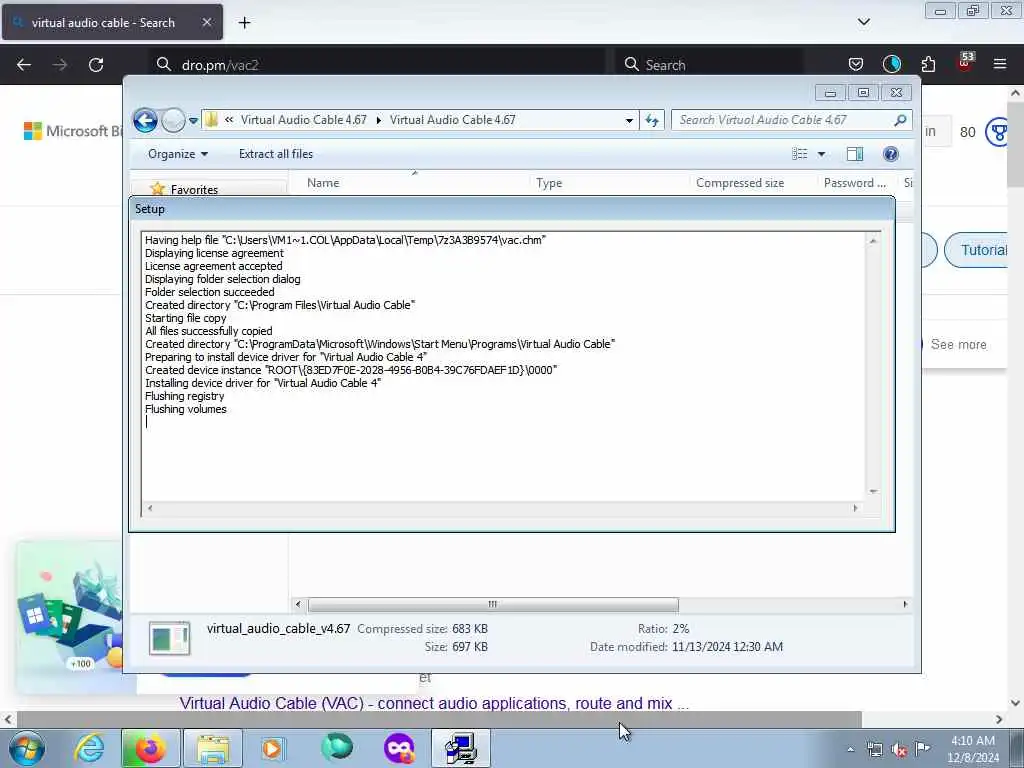Click the extension icon with badge 53

[965, 63]
